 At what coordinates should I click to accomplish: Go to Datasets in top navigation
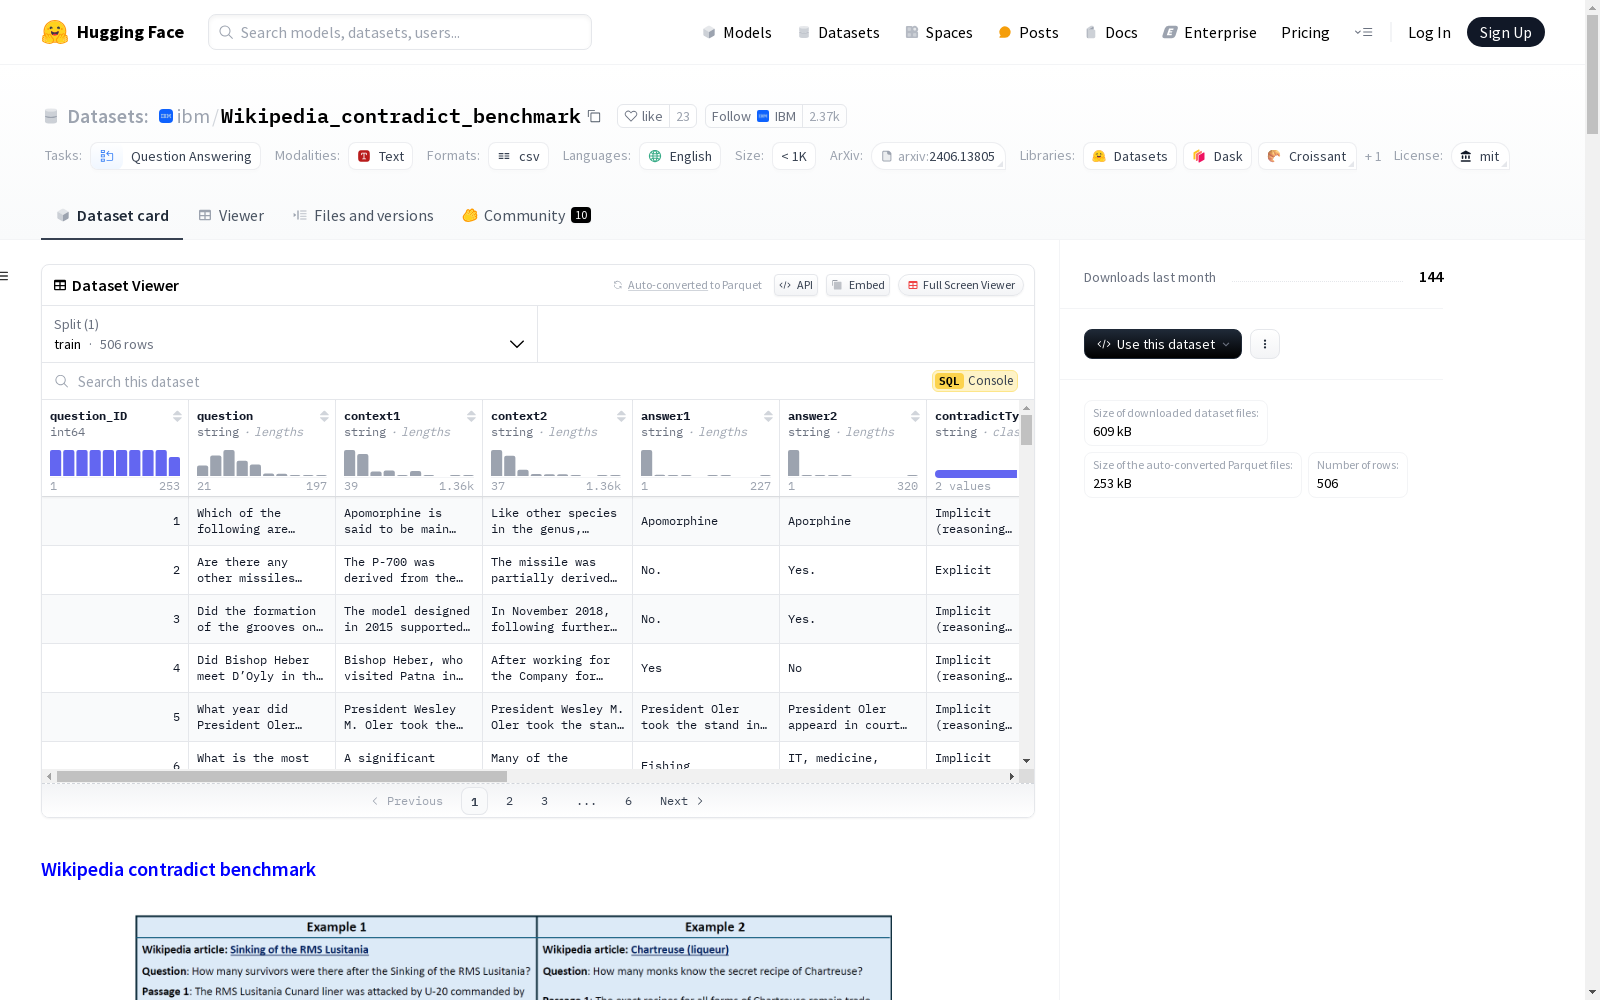pyautogui.click(x=838, y=32)
